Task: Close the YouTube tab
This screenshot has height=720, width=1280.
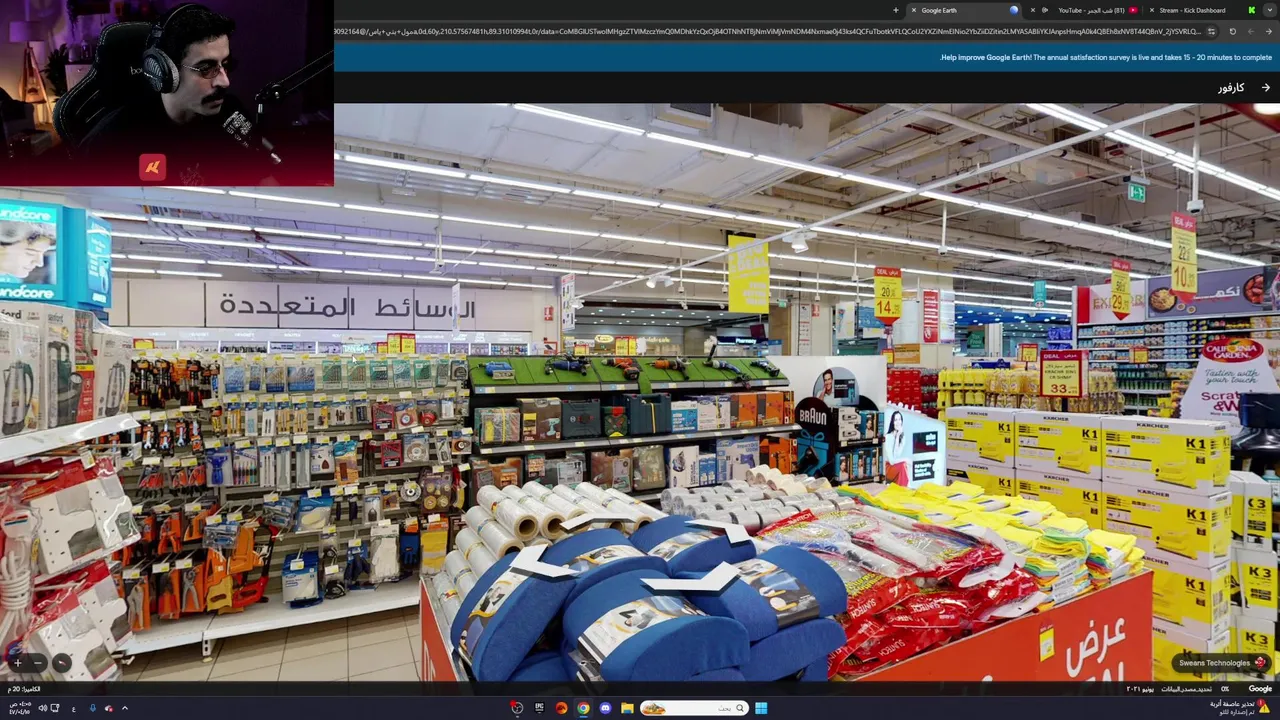Action: point(1033,10)
